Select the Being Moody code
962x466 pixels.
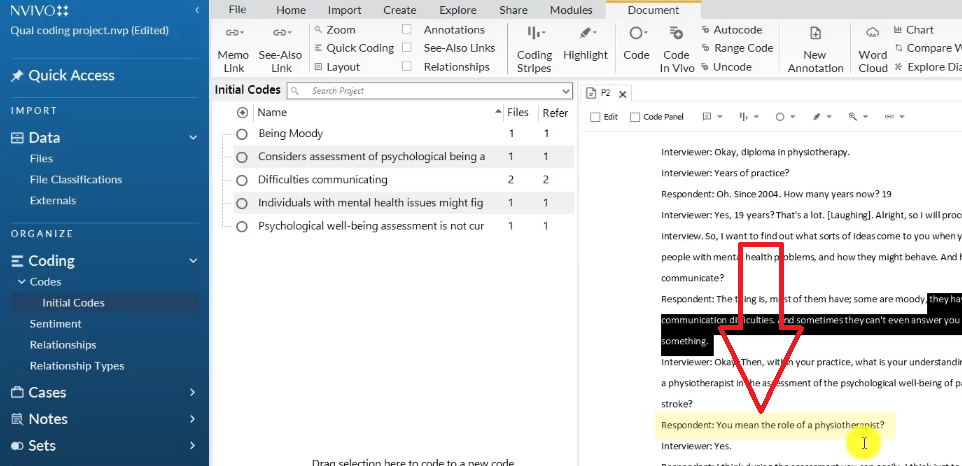[290, 134]
